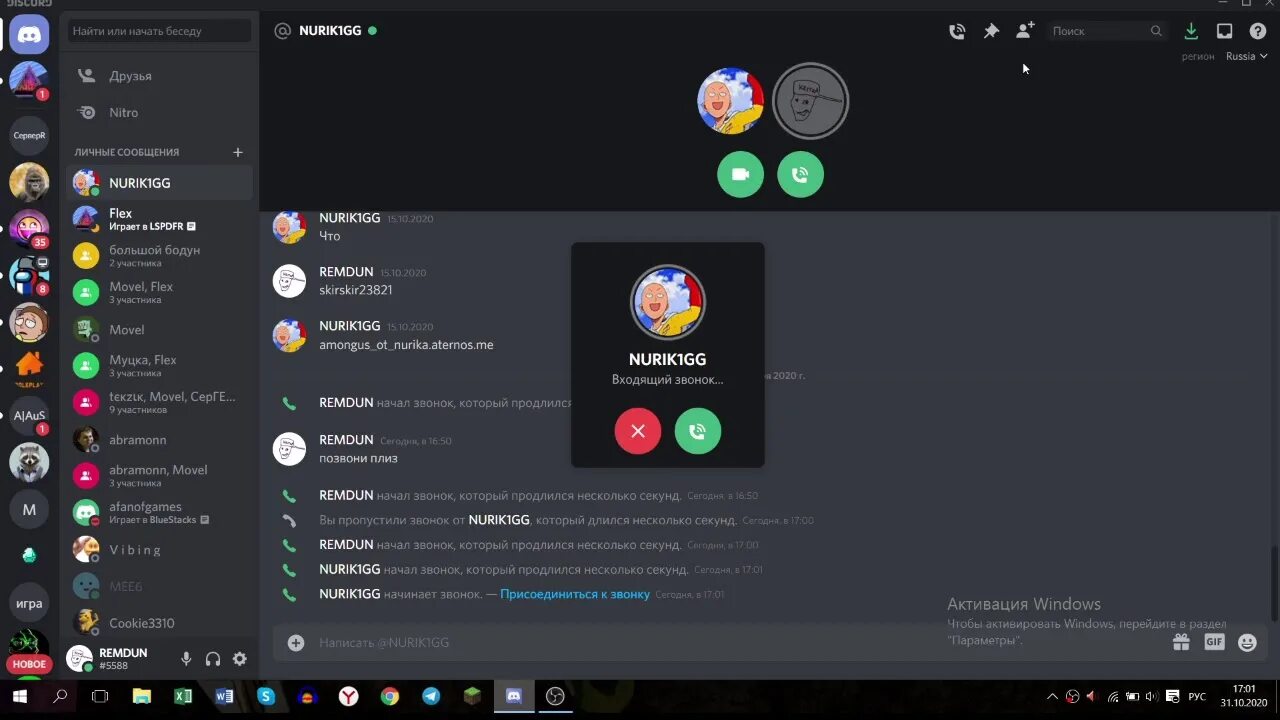Show hidden system tray icons
Screen dimensions: 1280x720
1051,696
